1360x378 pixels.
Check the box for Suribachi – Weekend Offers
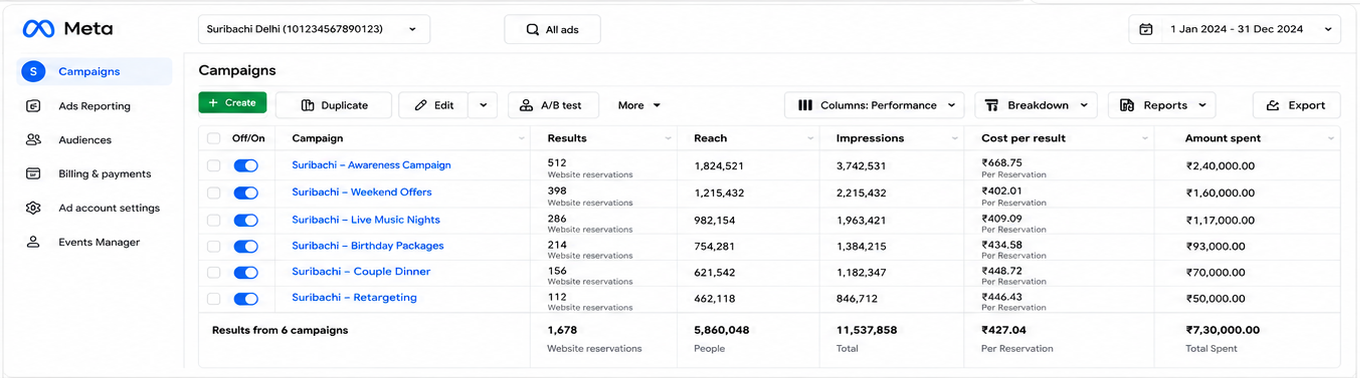click(213, 192)
